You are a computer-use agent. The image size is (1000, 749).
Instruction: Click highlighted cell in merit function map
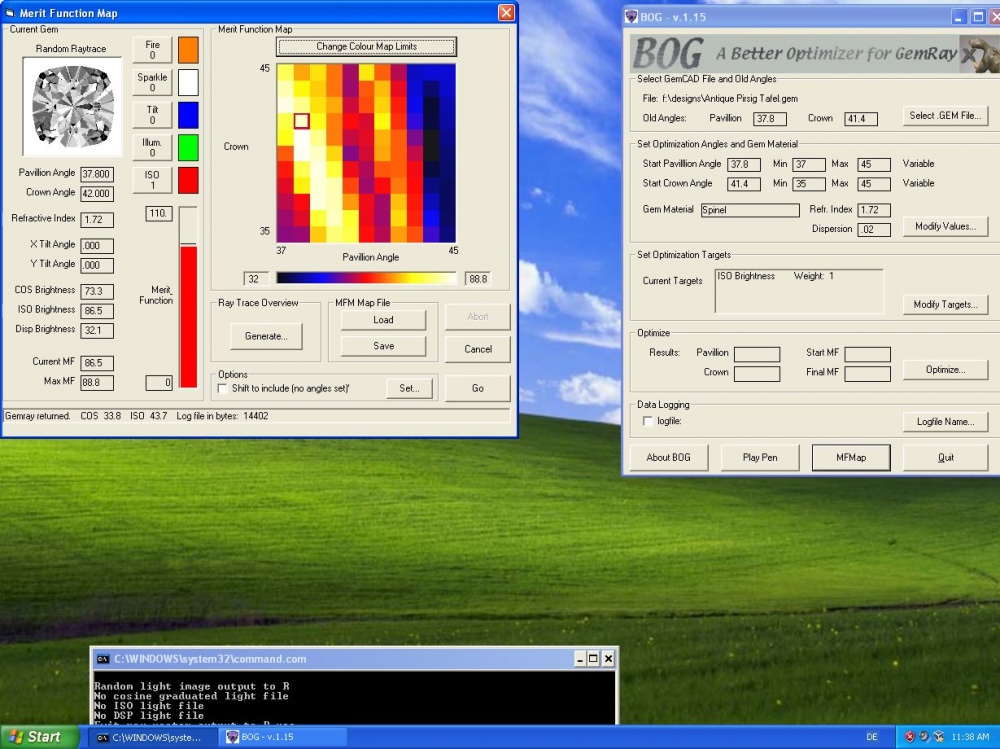302,121
